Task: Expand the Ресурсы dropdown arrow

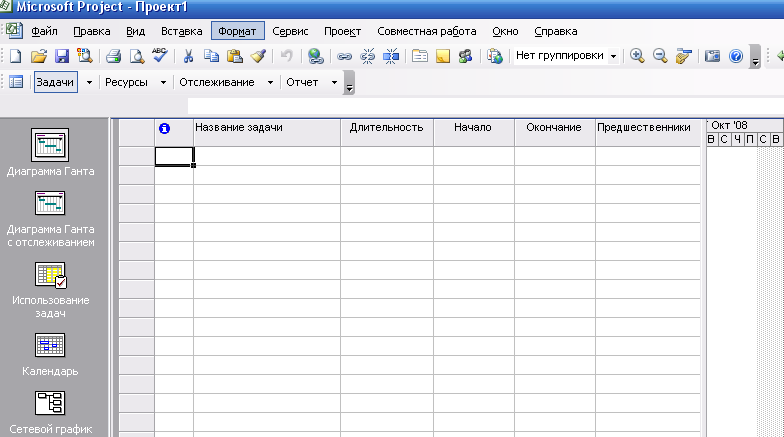Action: [163, 82]
